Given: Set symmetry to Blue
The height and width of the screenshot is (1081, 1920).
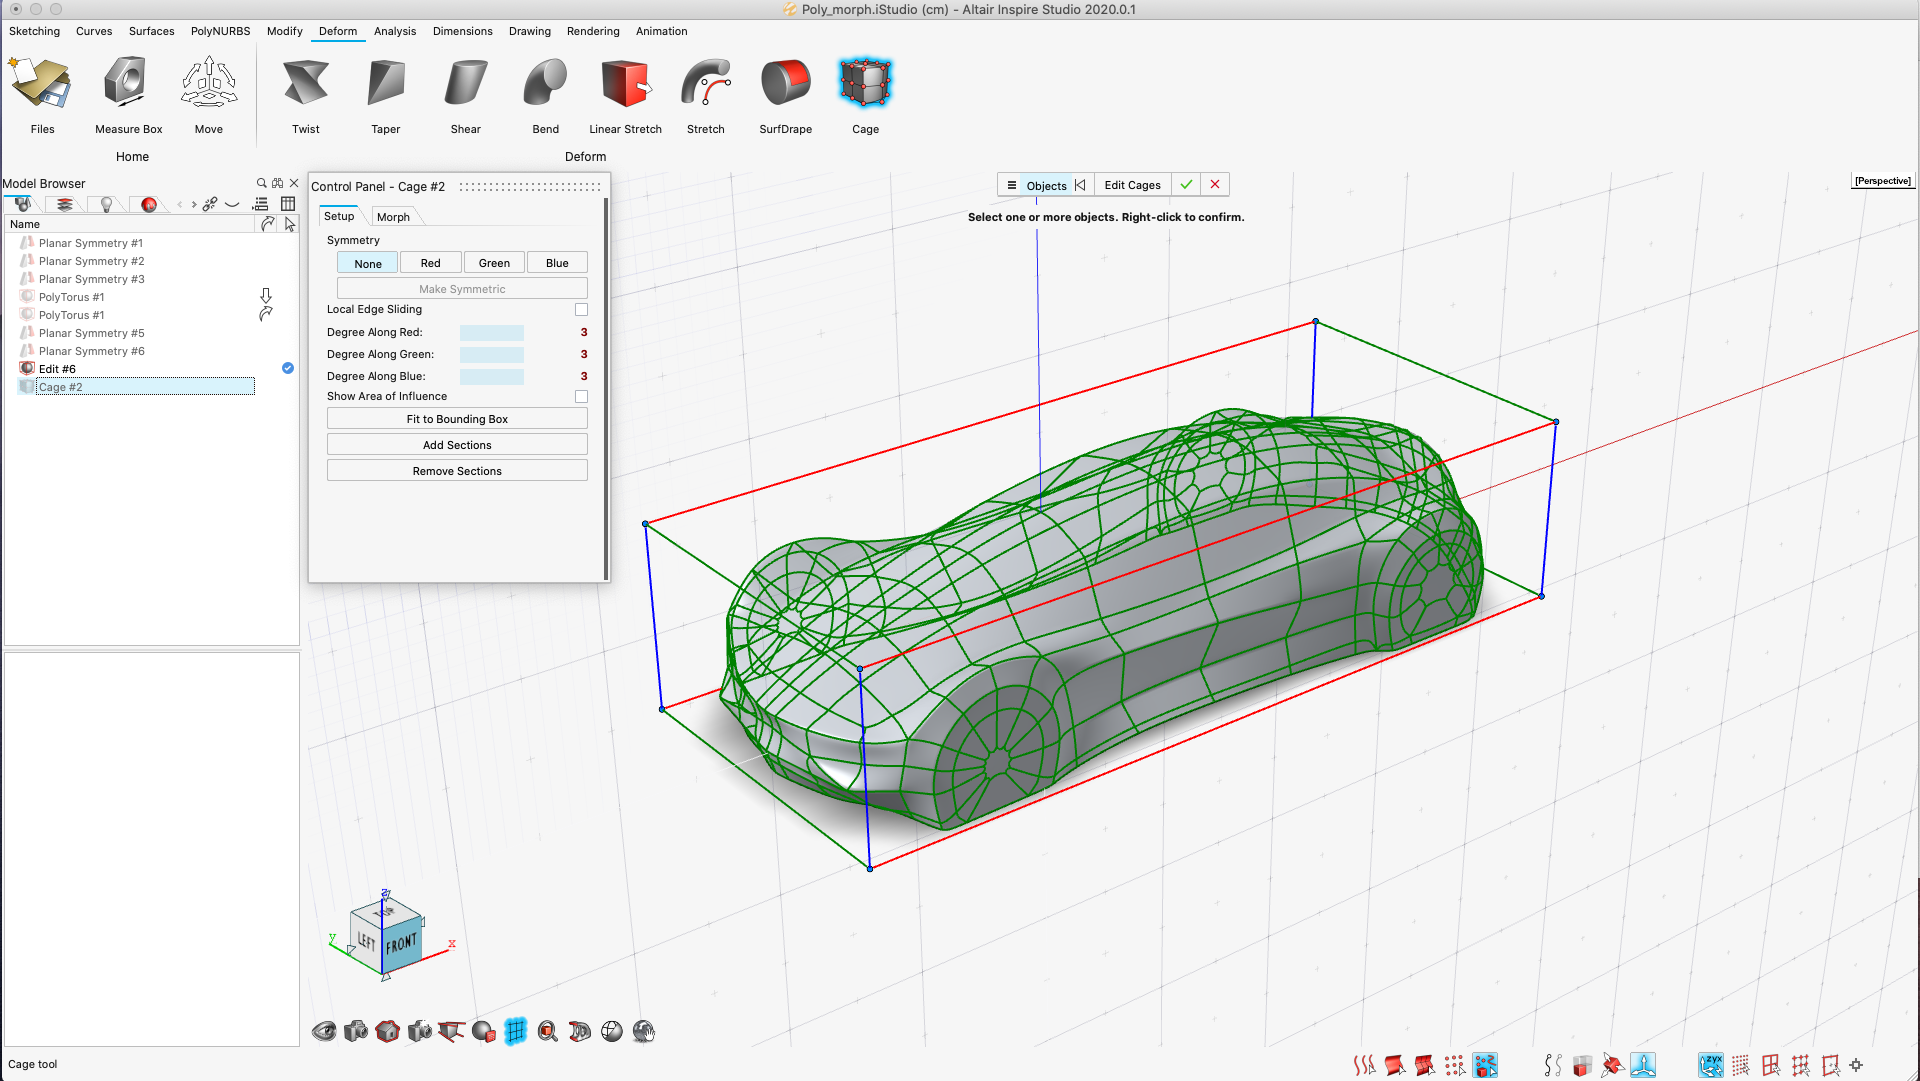Looking at the screenshot, I should click(557, 263).
